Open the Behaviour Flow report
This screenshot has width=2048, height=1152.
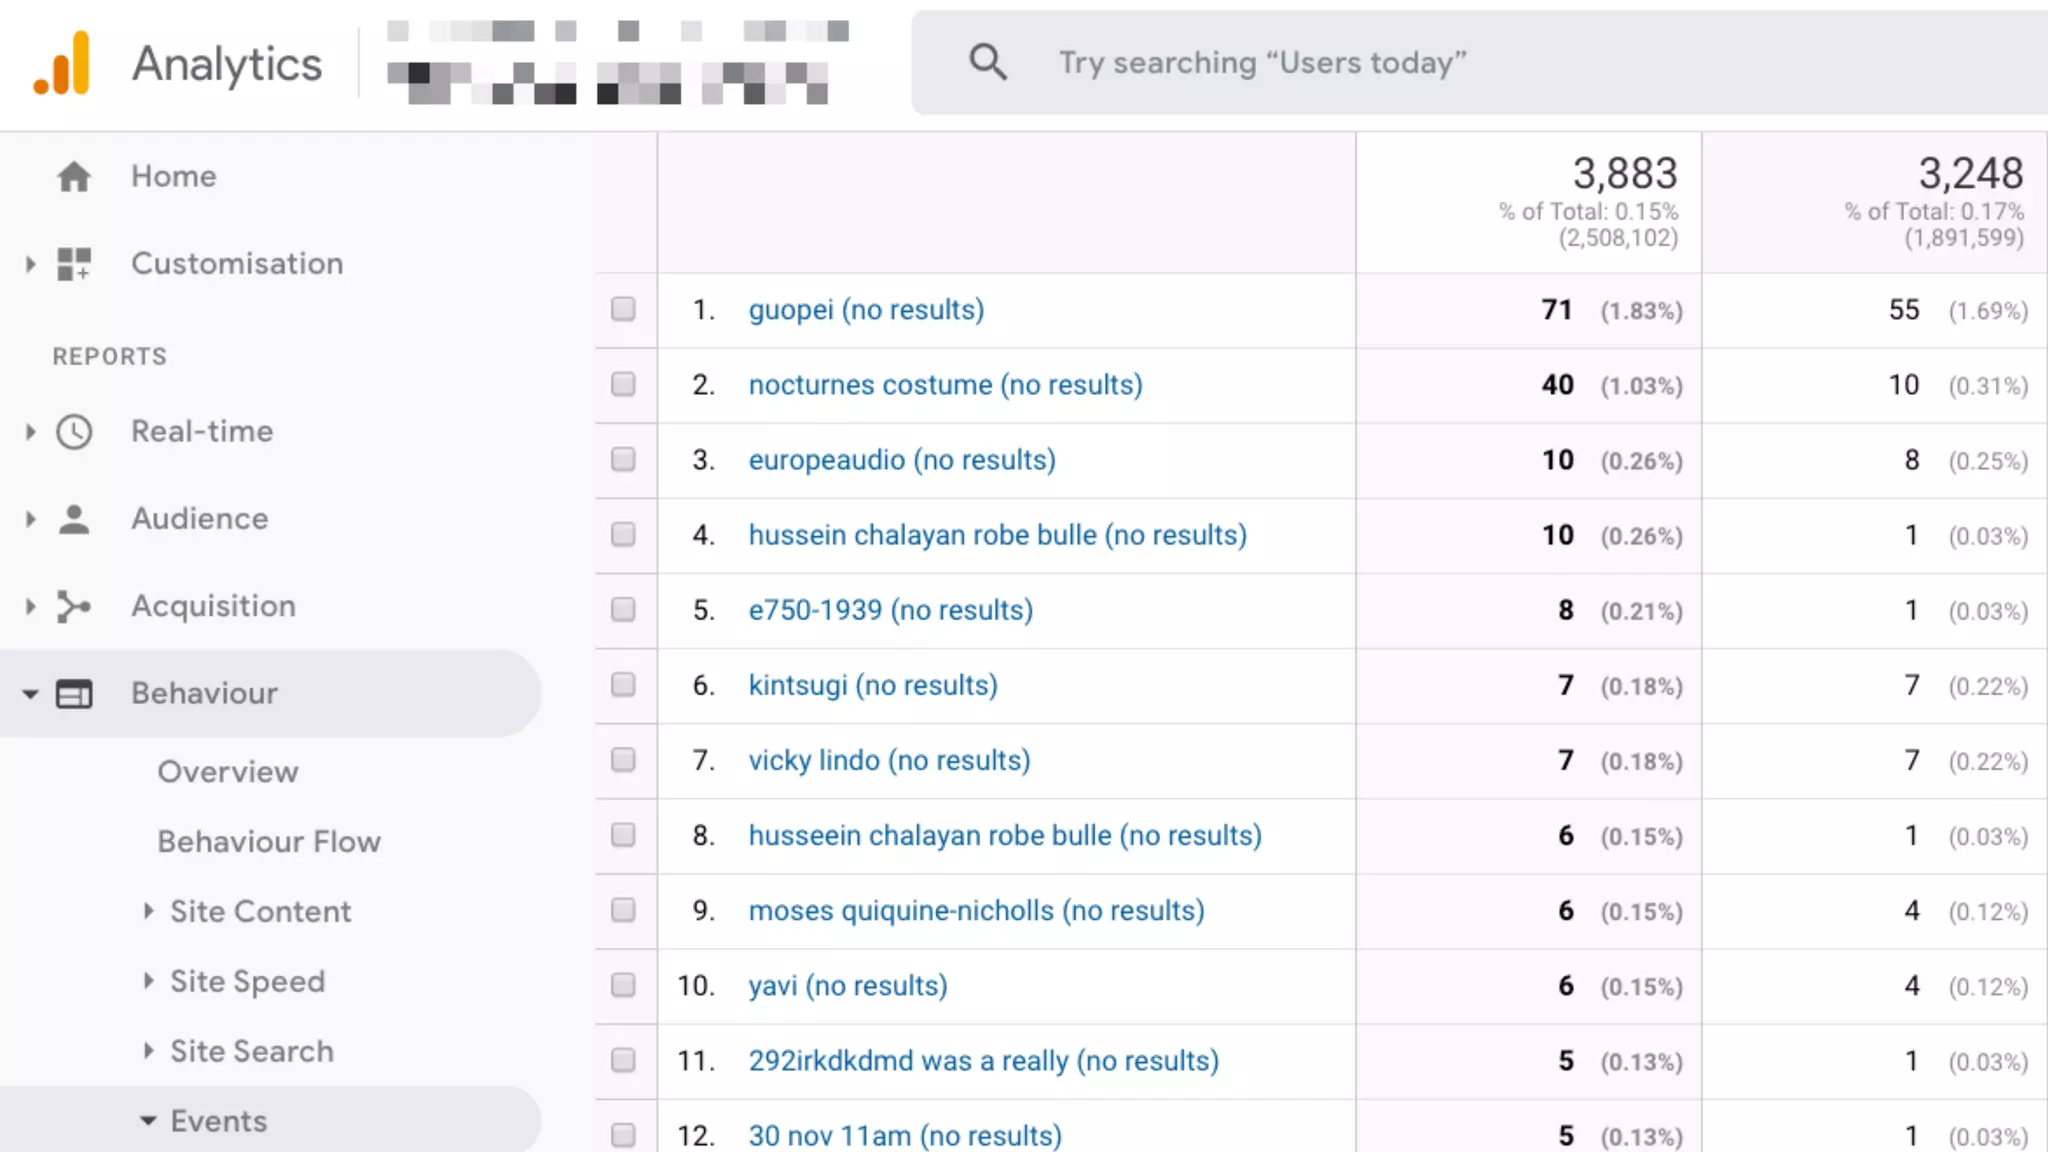pyautogui.click(x=269, y=842)
